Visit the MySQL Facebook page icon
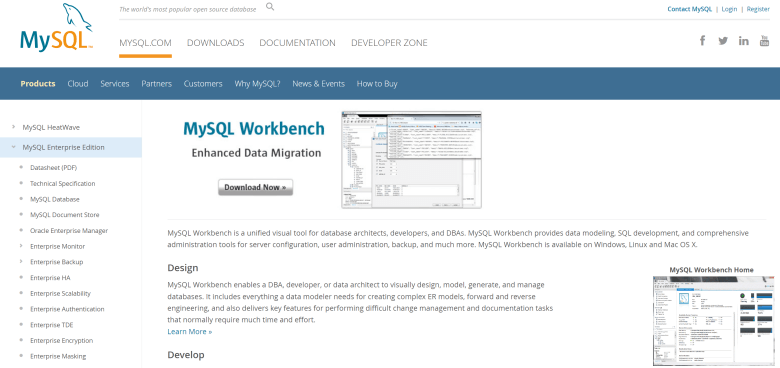The image size is (780, 368). tap(702, 41)
